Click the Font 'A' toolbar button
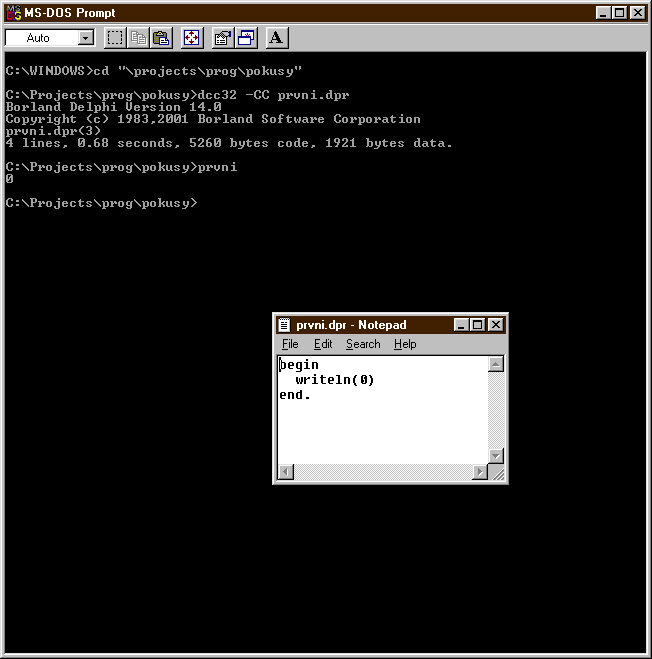 click(277, 38)
